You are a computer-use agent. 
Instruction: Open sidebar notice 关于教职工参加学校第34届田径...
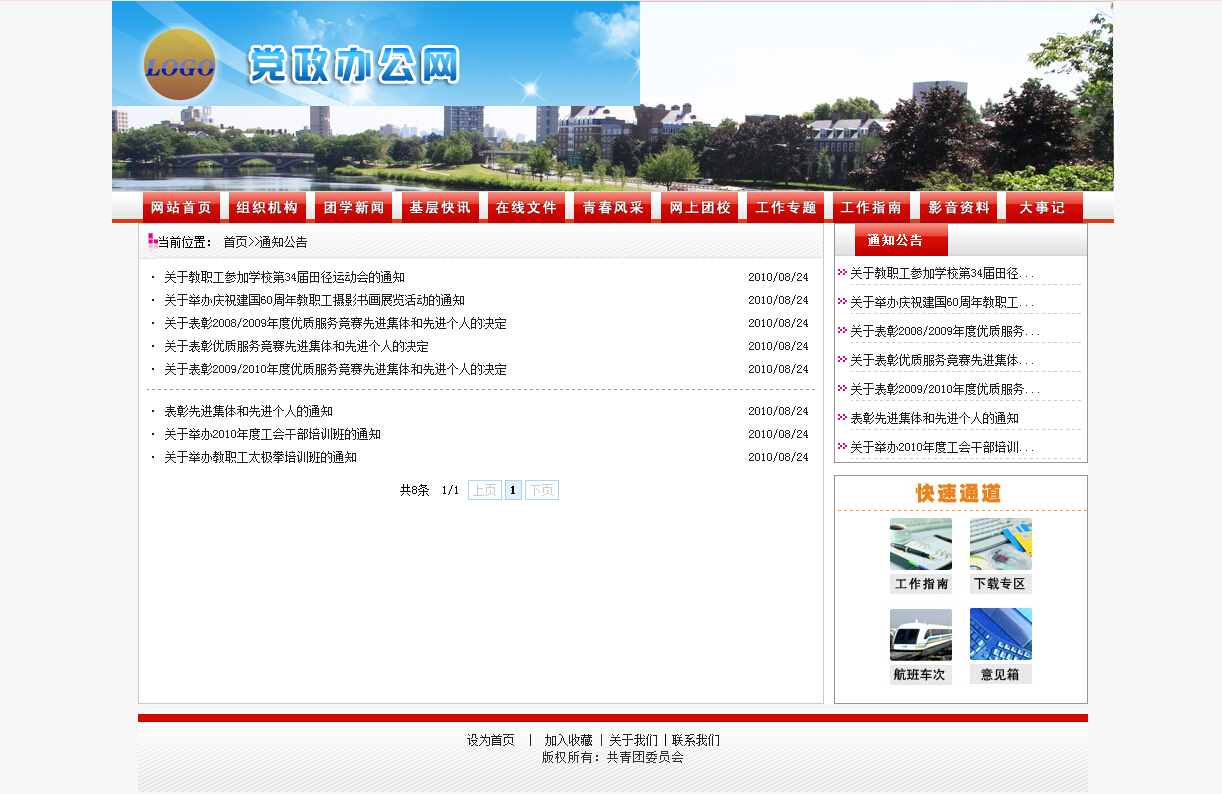pyautogui.click(x=942, y=273)
